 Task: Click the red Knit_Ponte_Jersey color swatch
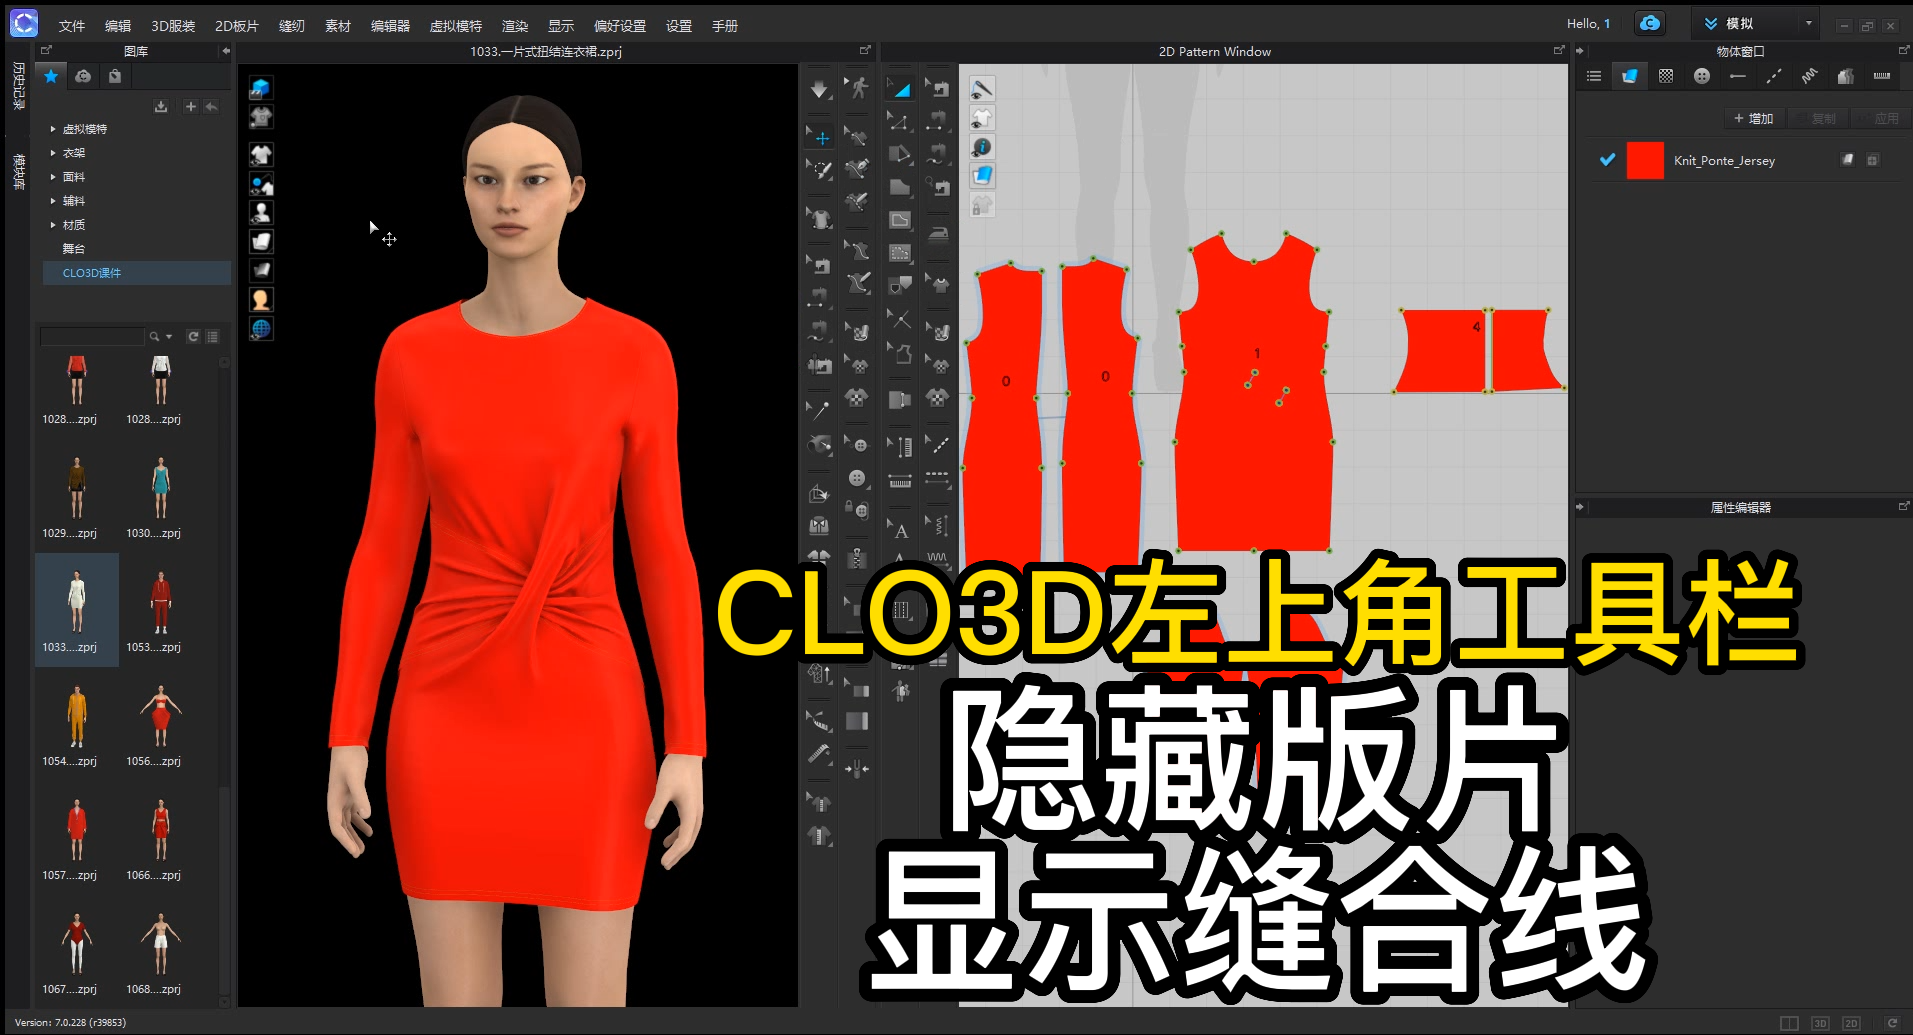(1645, 160)
